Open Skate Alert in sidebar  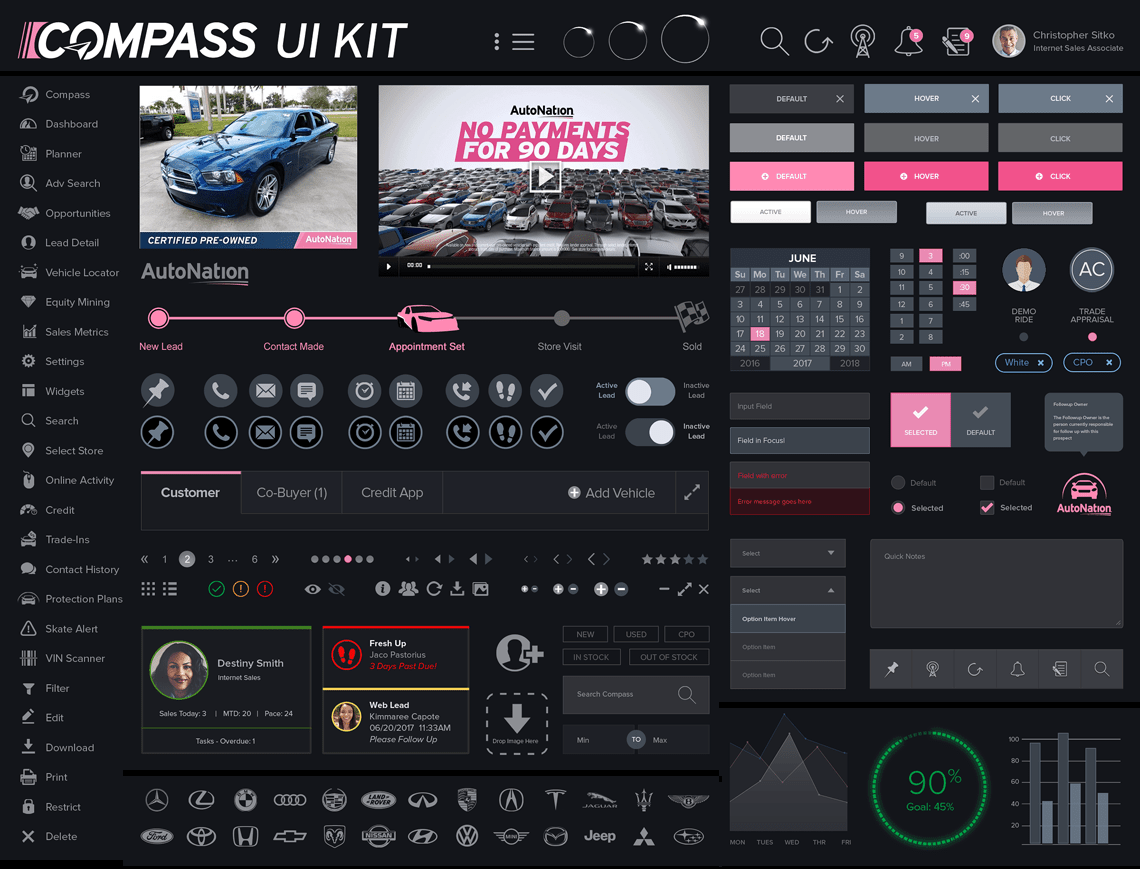coord(59,628)
